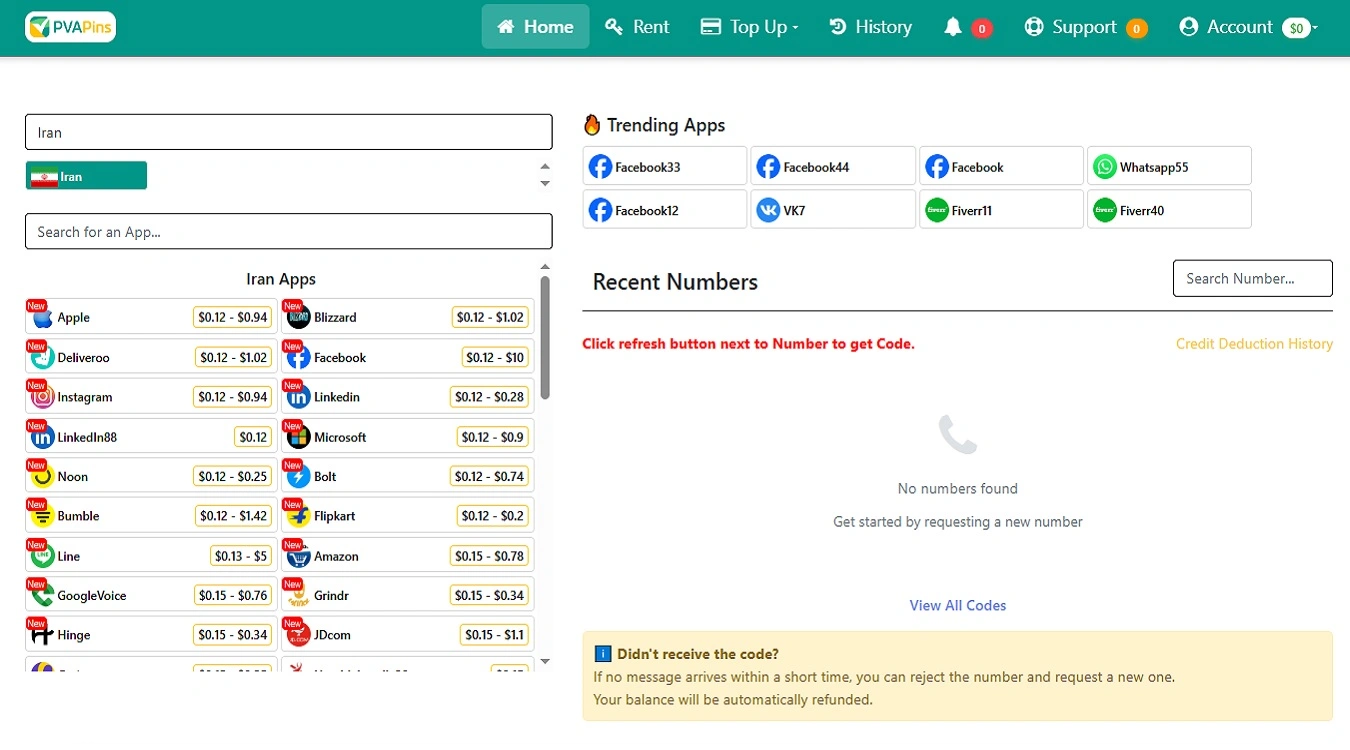The width and height of the screenshot is (1350, 750).
Task: Click the Grindr app icon
Action: [298, 596]
